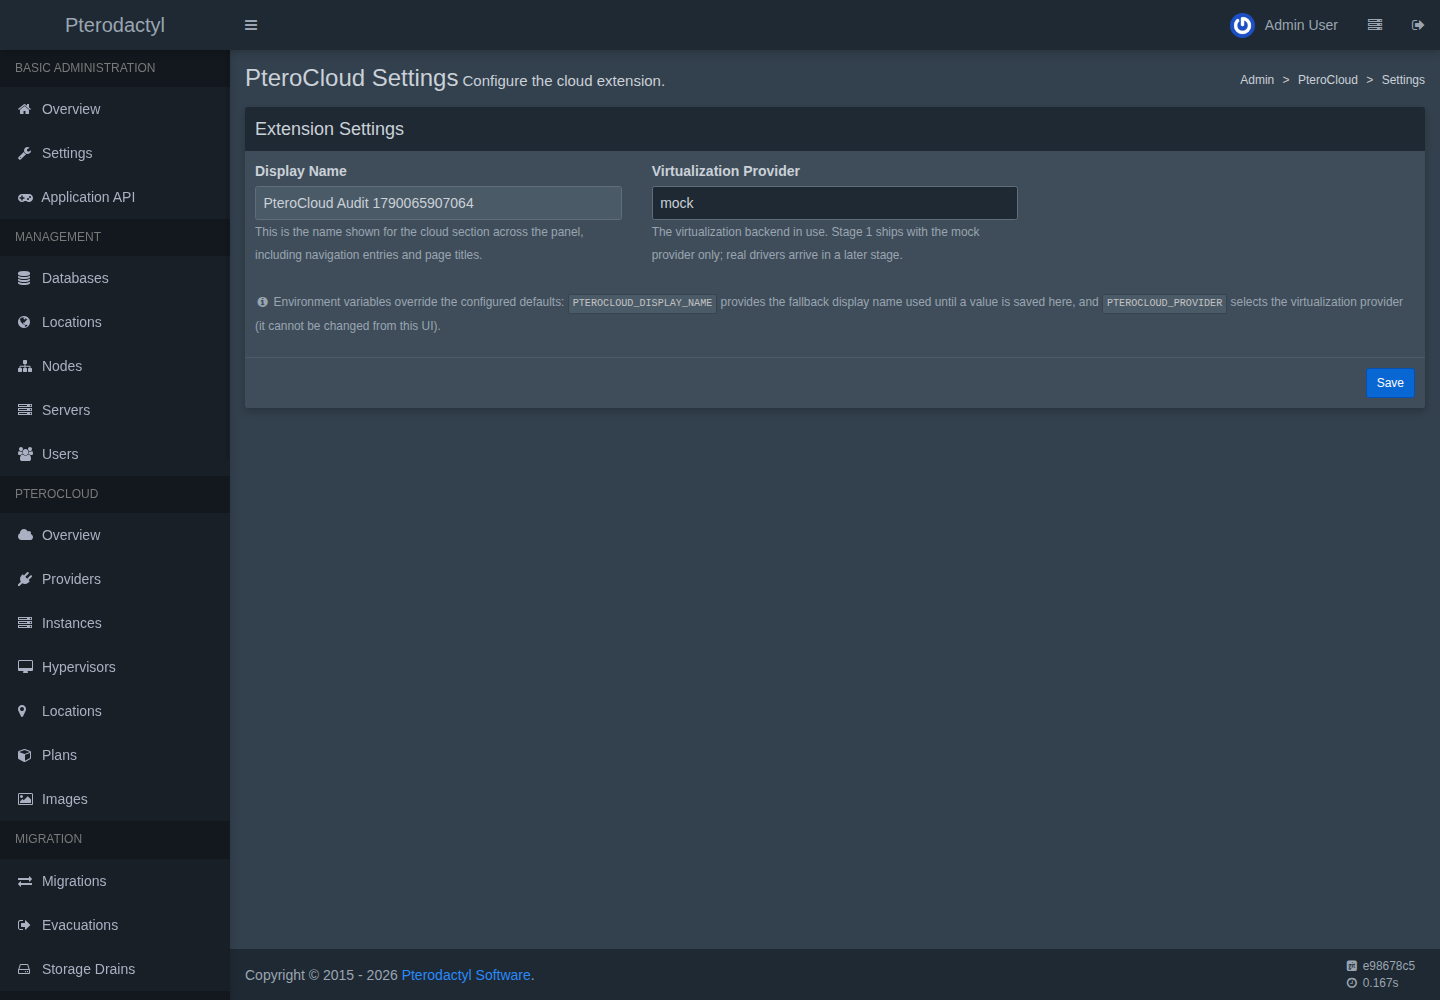Click the exit icon beside Evacuations

pos(25,925)
